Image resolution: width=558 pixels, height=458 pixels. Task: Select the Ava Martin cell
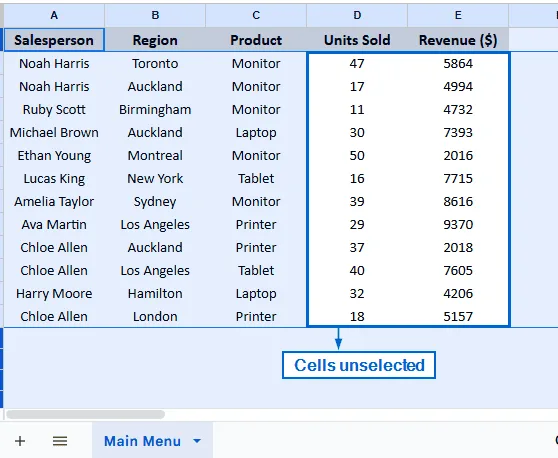tap(54, 225)
